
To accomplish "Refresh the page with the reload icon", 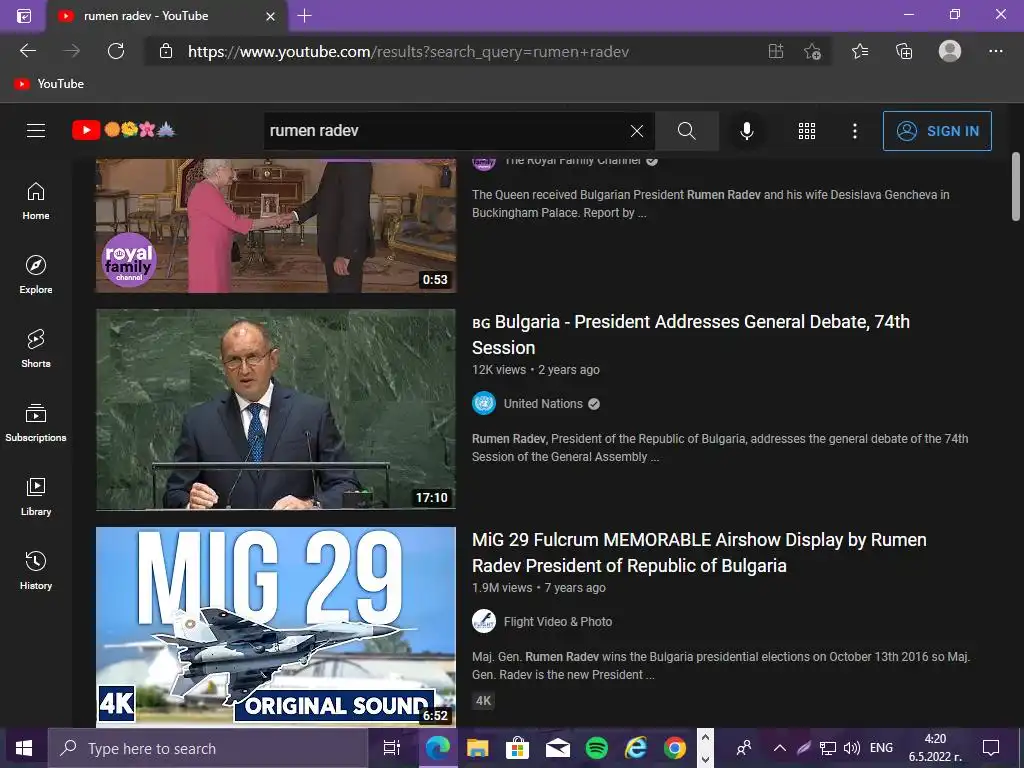I will point(116,51).
